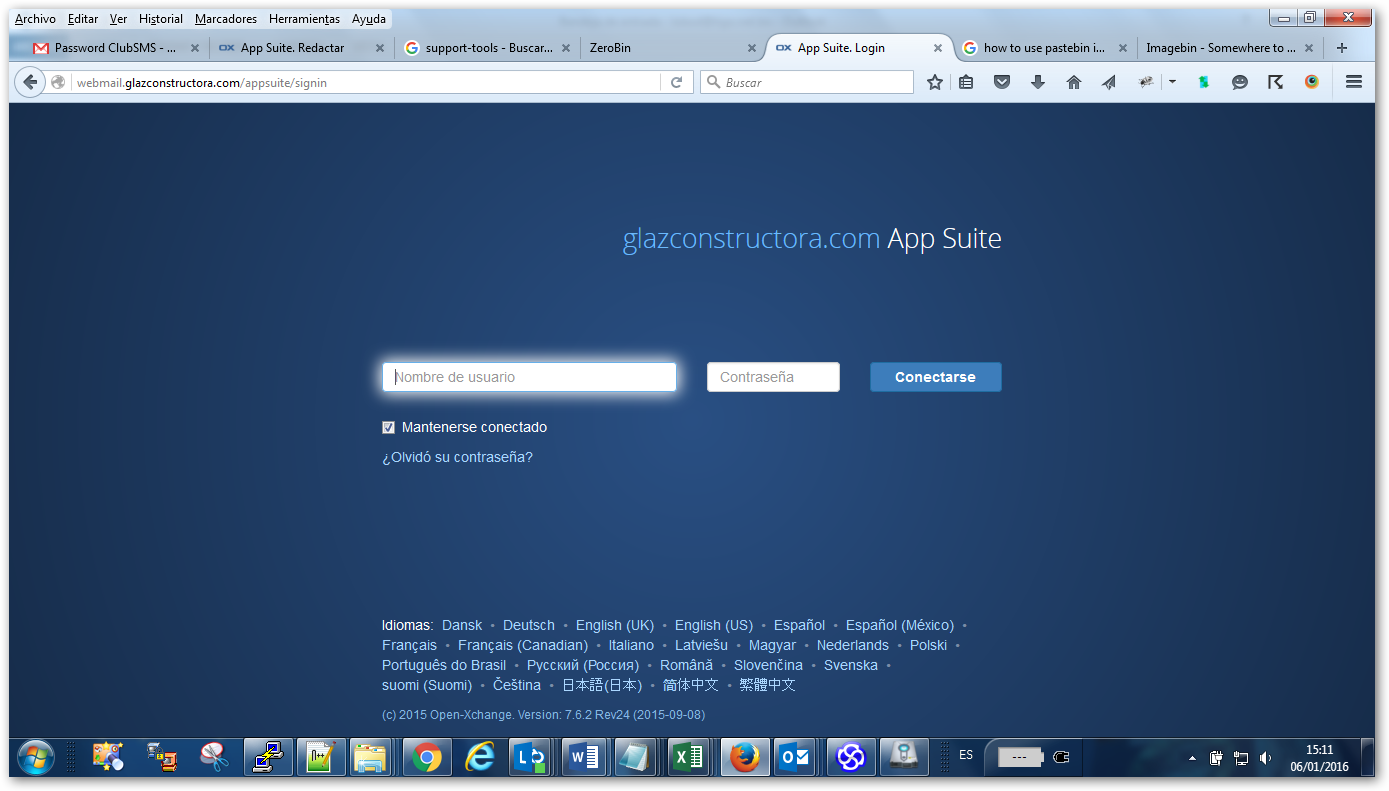This screenshot has width=1389, height=791.
Task: Reload the page with refresh icon
Action: [x=677, y=83]
